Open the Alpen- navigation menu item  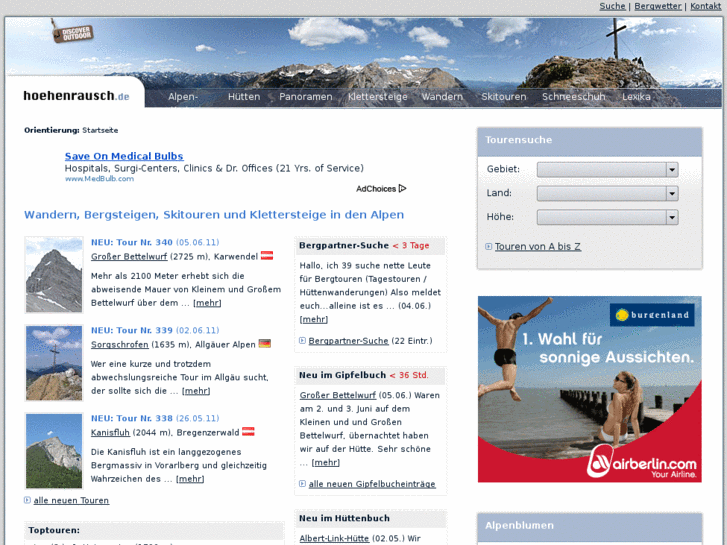point(183,96)
